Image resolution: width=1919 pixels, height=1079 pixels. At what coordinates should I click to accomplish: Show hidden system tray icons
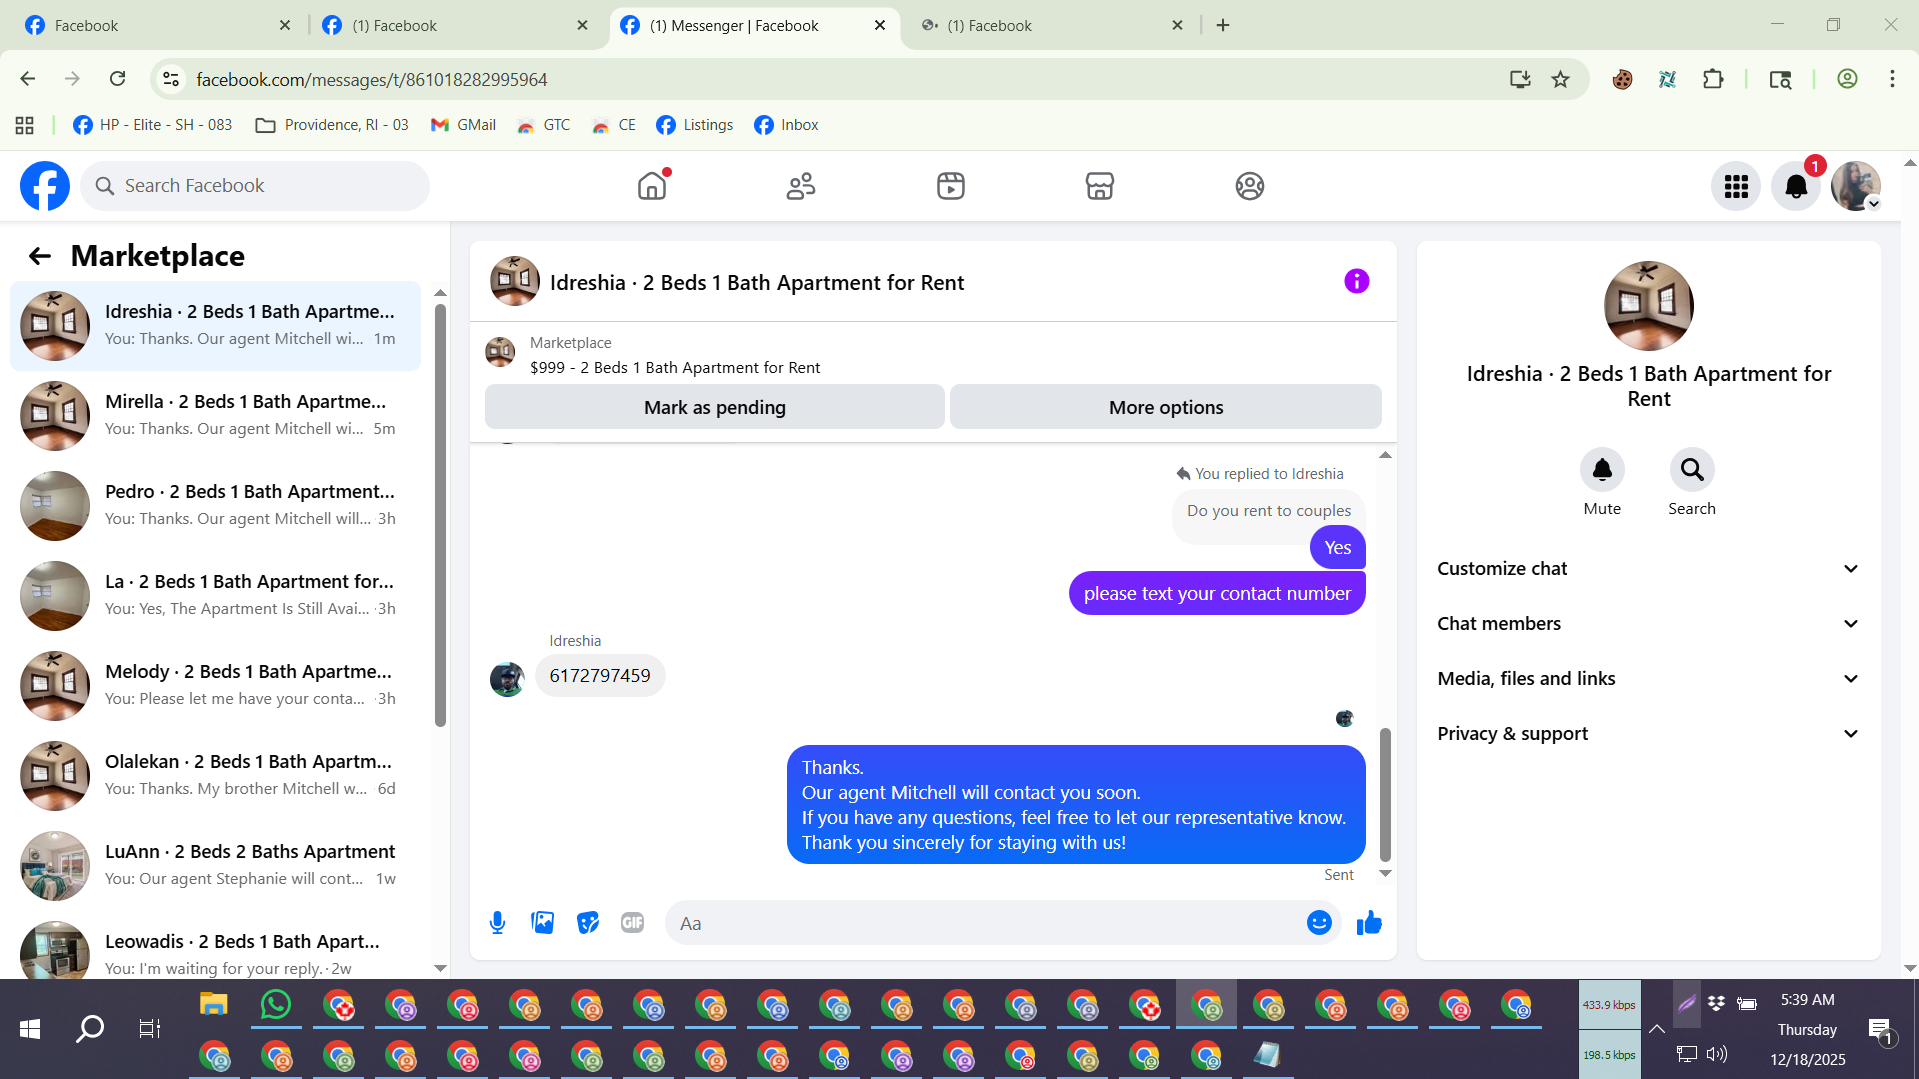[x=1657, y=1029]
